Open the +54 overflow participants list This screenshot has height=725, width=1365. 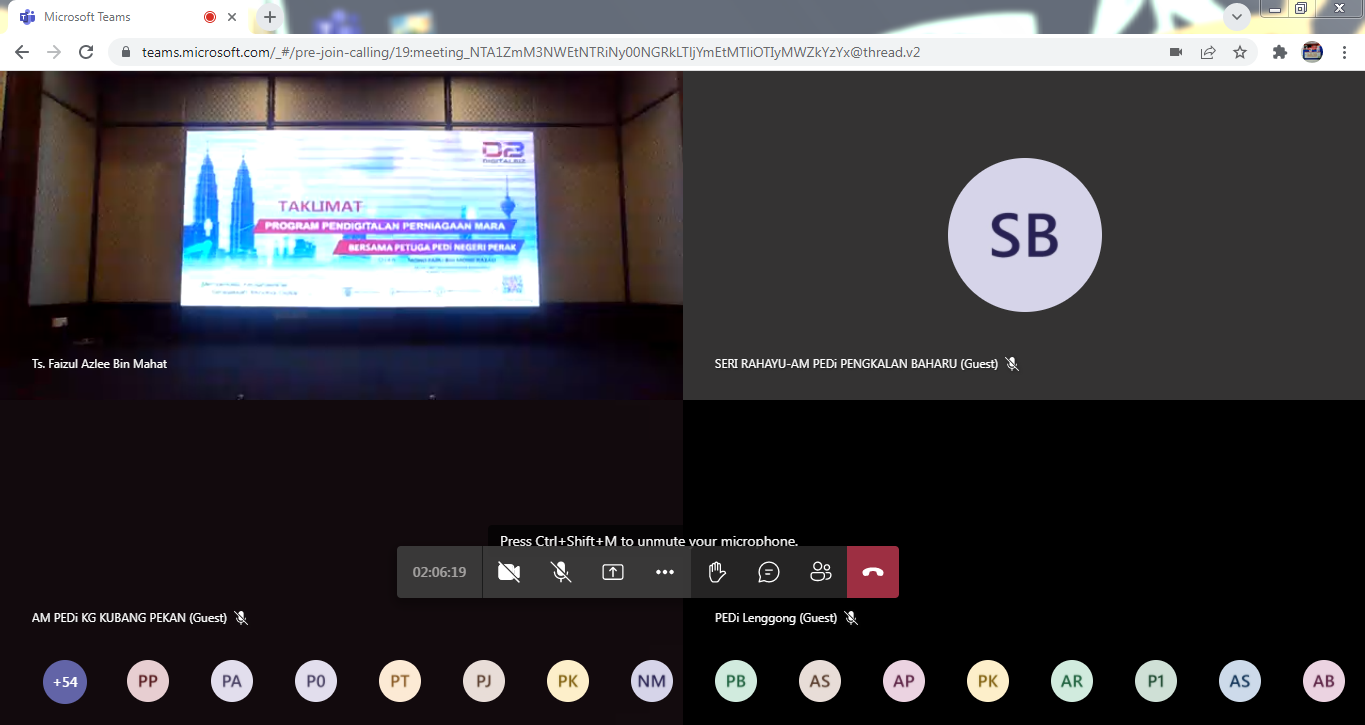pyautogui.click(x=65, y=682)
